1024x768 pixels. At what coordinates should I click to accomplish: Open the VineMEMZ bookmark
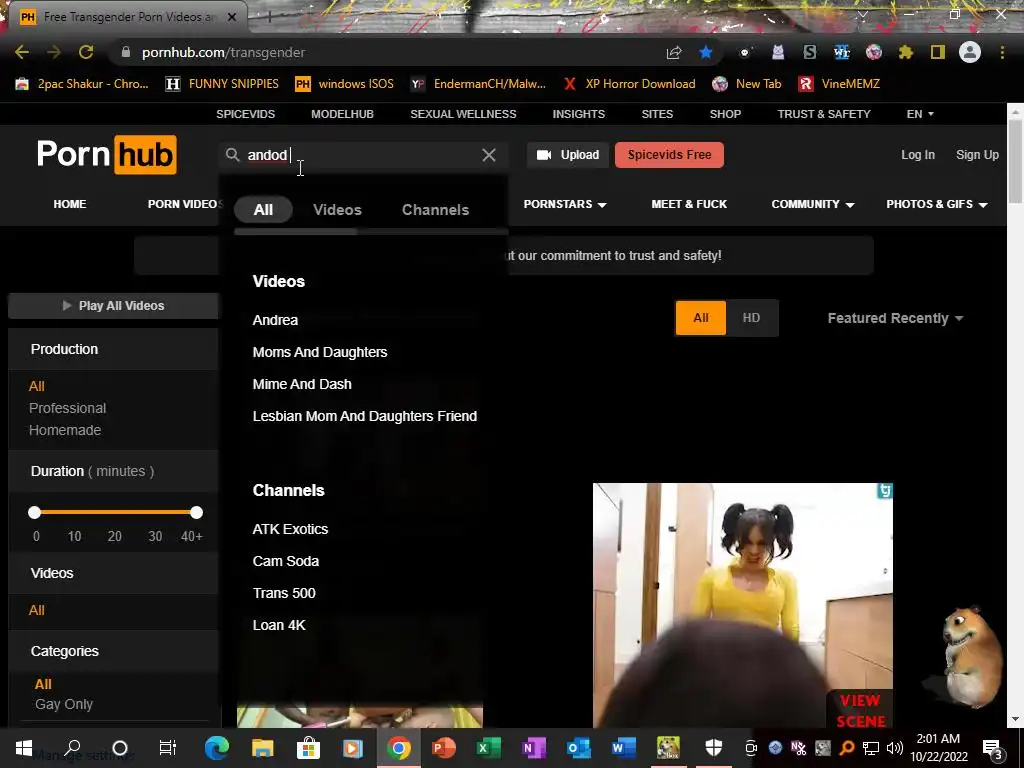840,84
